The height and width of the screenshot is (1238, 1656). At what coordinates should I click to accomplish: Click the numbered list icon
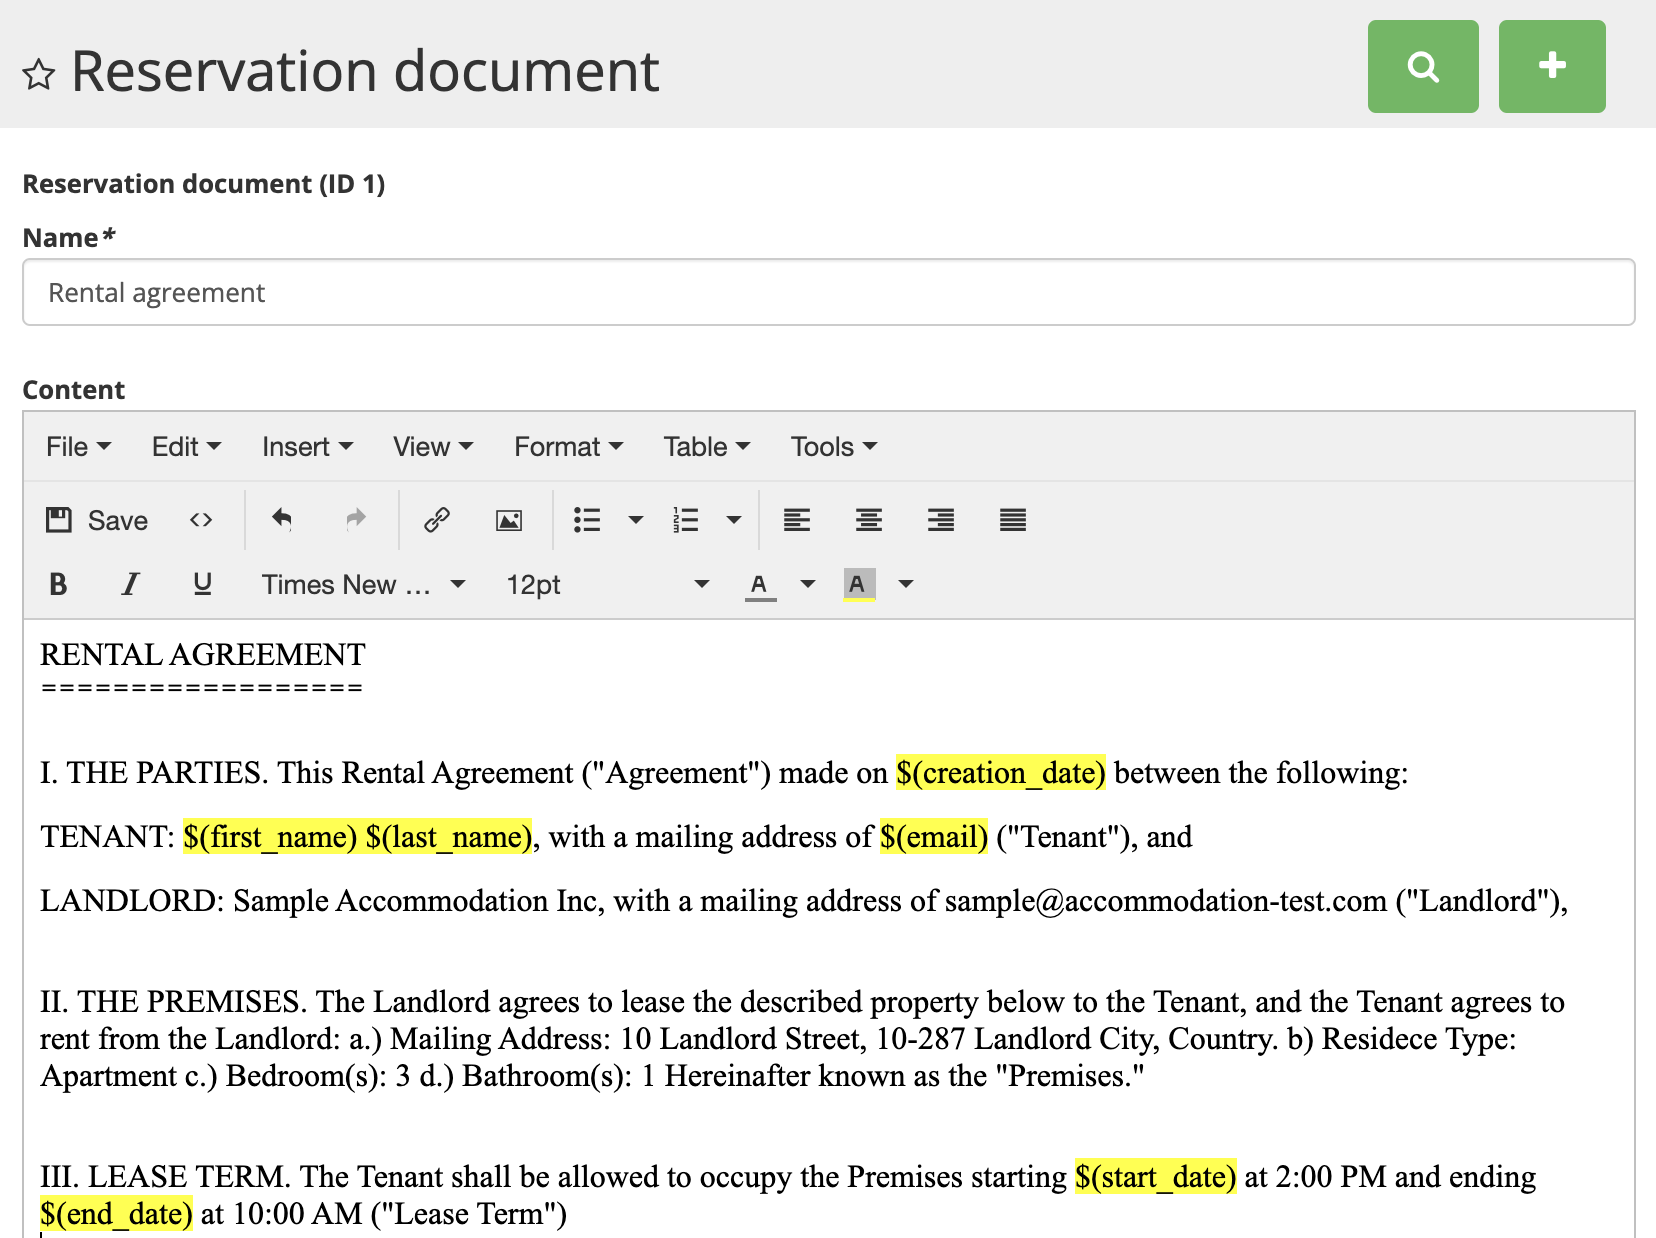686,520
